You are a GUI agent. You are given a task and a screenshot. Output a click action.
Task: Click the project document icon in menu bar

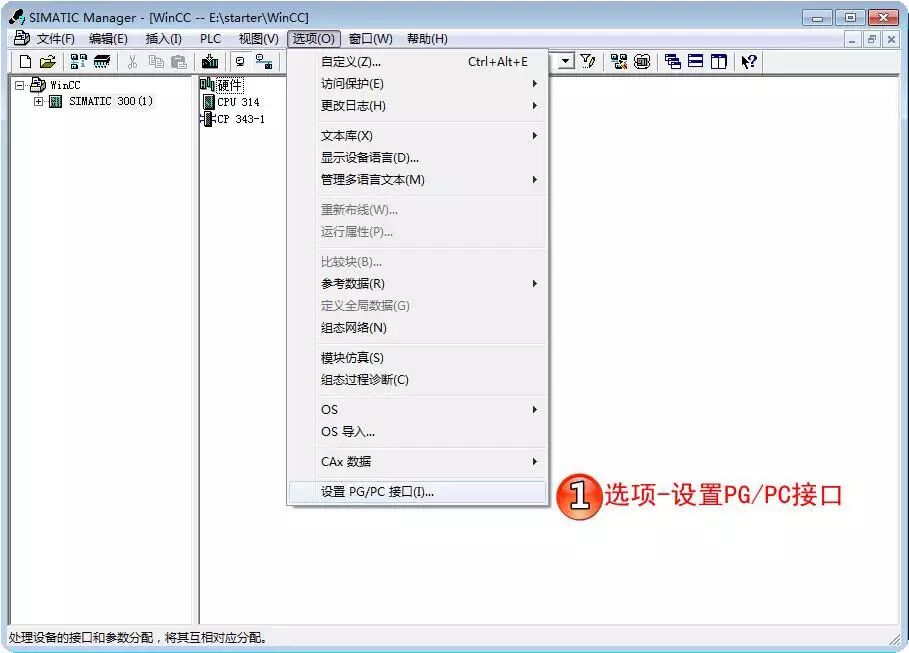pyautogui.click(x=21, y=38)
